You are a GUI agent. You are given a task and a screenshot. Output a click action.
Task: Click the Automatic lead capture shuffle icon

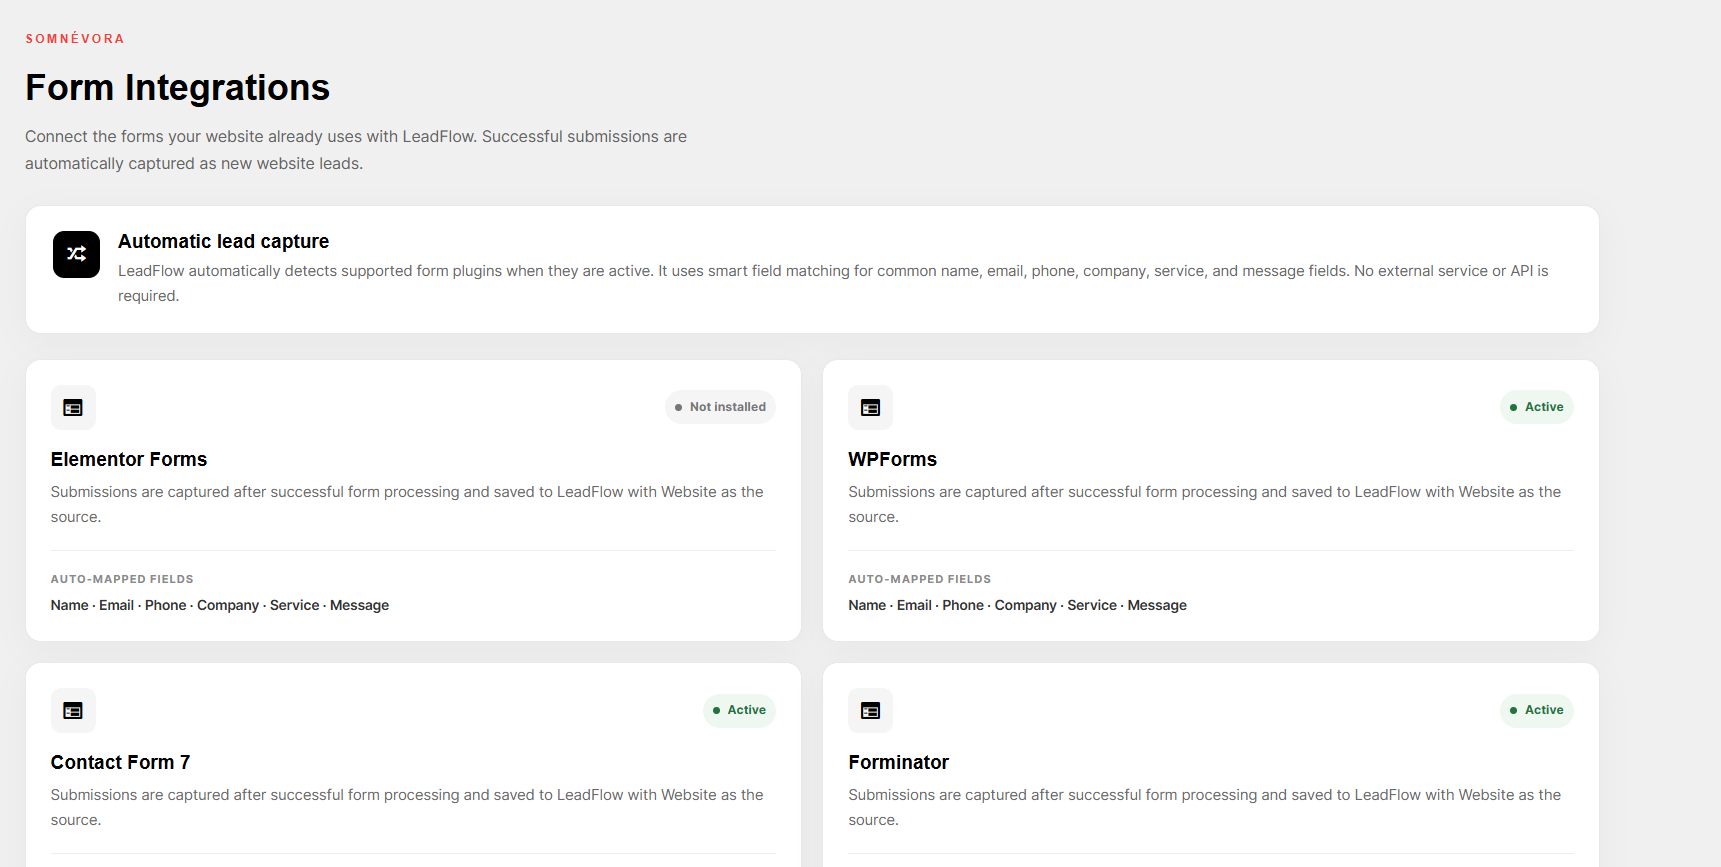coord(76,254)
